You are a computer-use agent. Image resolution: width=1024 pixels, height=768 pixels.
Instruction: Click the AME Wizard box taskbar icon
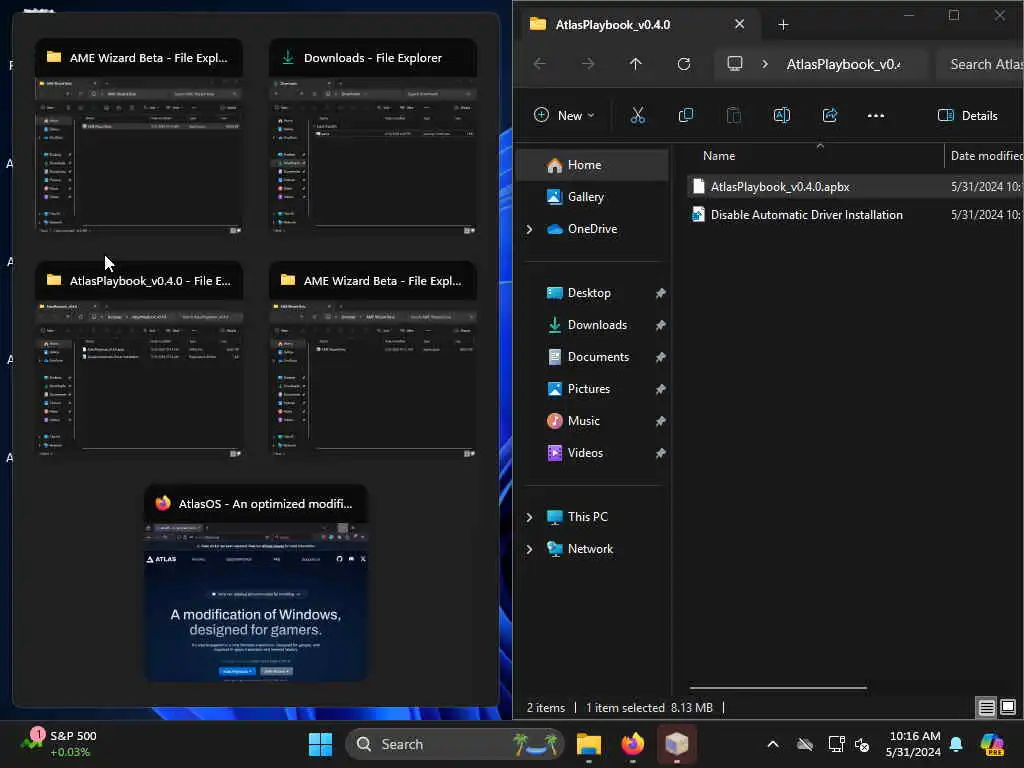(x=677, y=744)
